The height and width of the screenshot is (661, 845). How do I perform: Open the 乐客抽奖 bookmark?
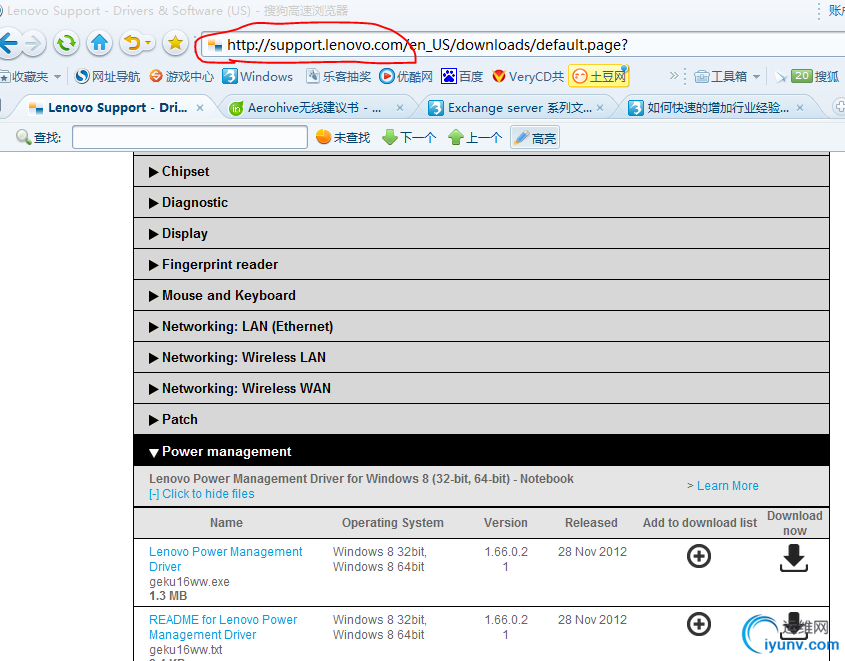tap(338, 76)
